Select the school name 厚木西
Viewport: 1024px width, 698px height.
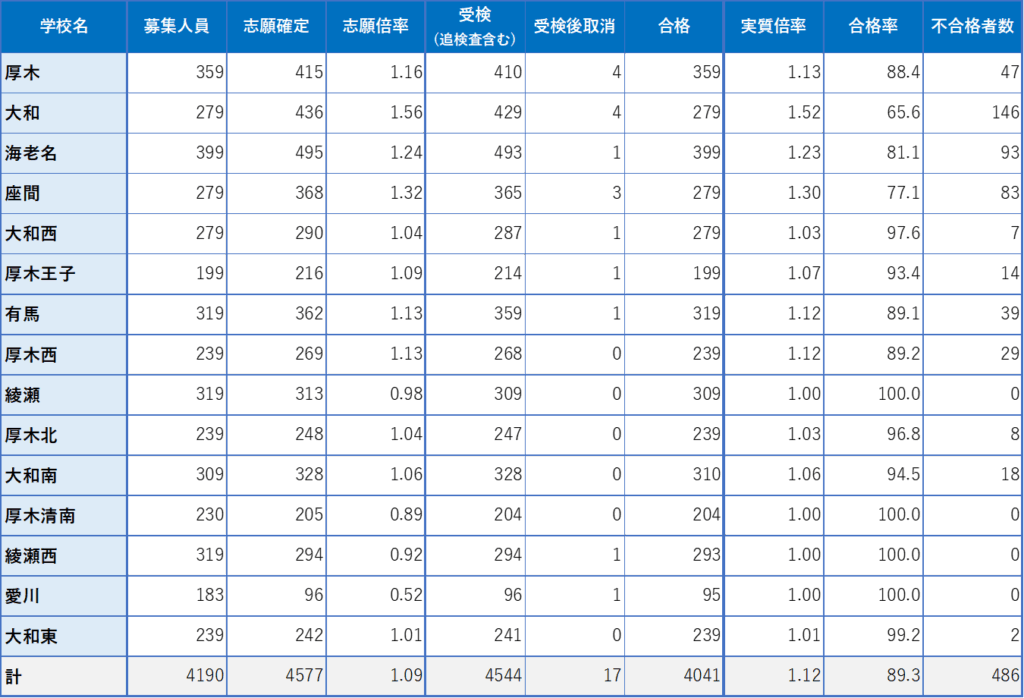click(x=31, y=355)
